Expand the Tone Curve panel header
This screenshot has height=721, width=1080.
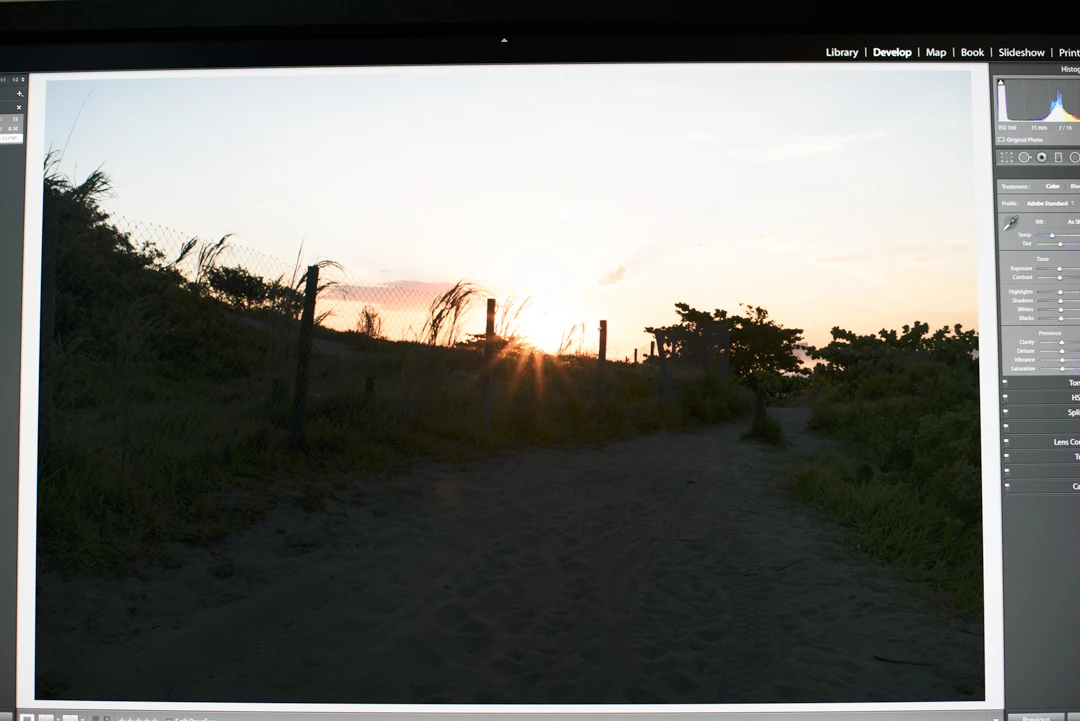coord(1041,382)
